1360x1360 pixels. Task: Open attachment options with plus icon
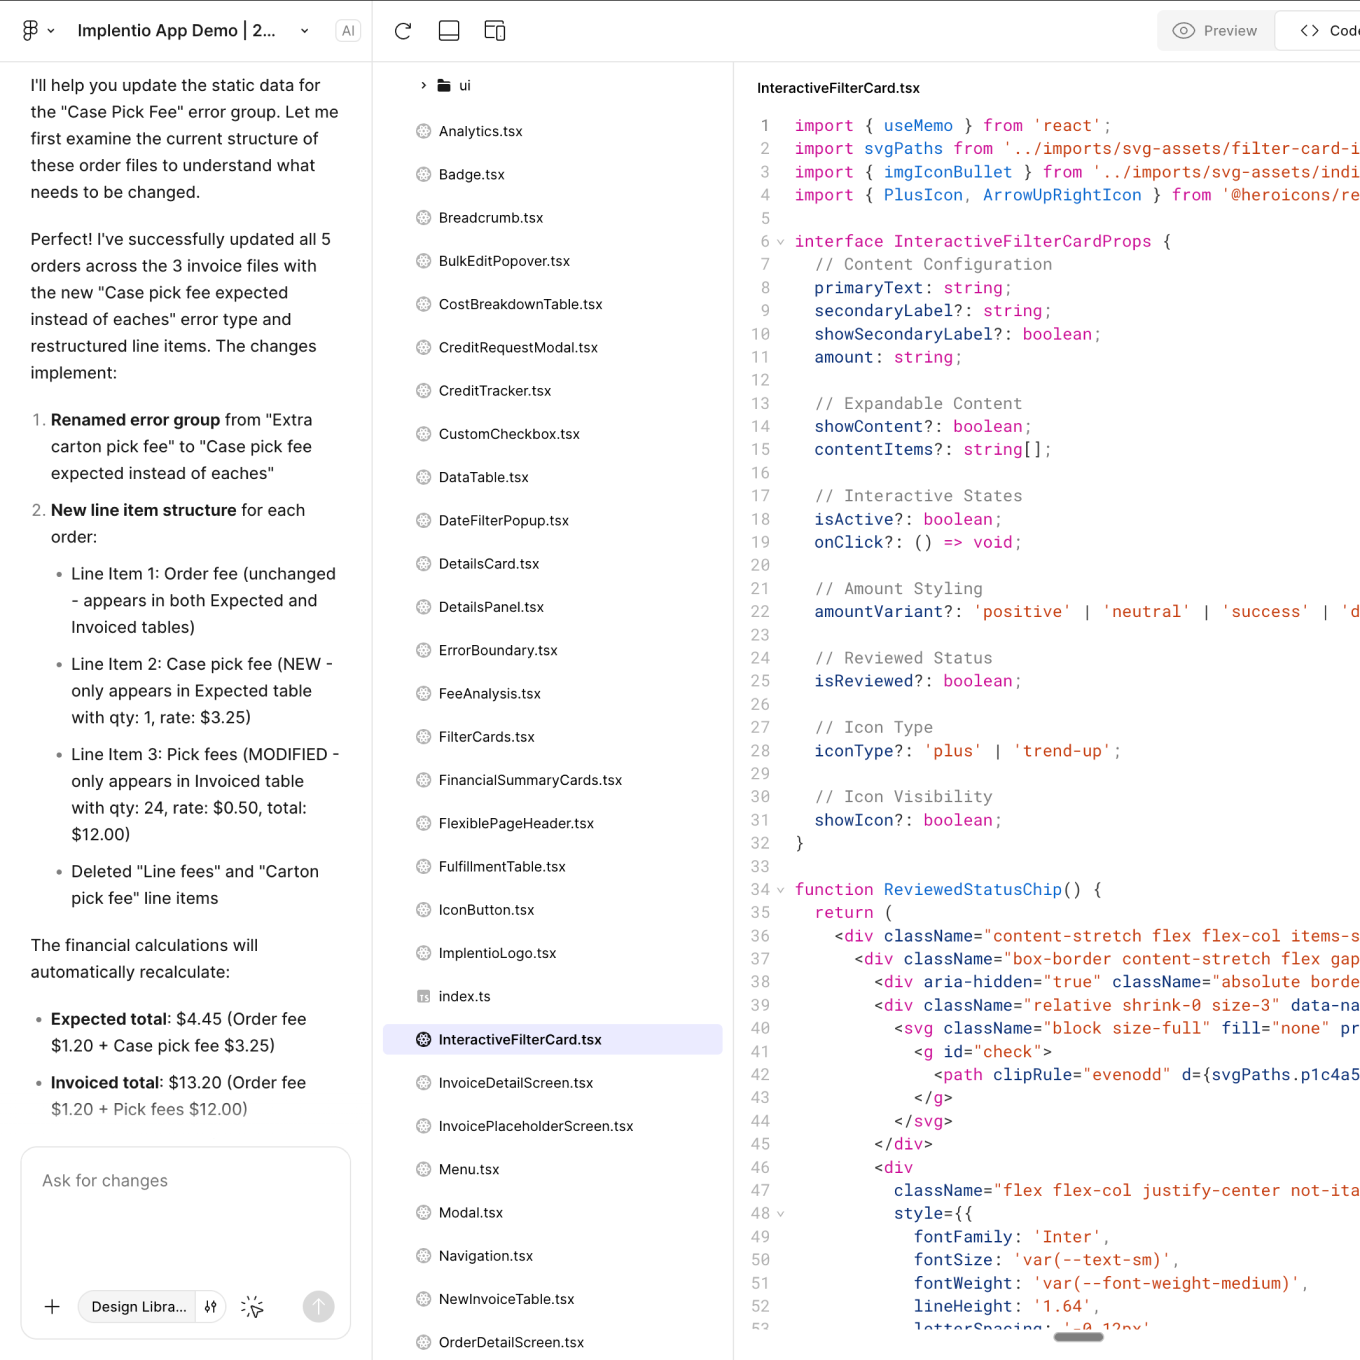(52, 1306)
